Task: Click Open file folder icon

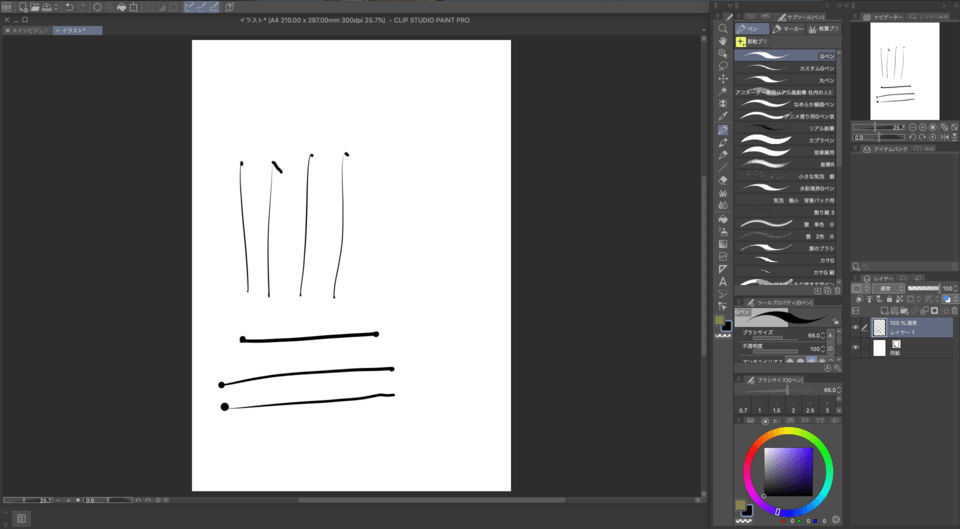Action: tap(33, 7)
